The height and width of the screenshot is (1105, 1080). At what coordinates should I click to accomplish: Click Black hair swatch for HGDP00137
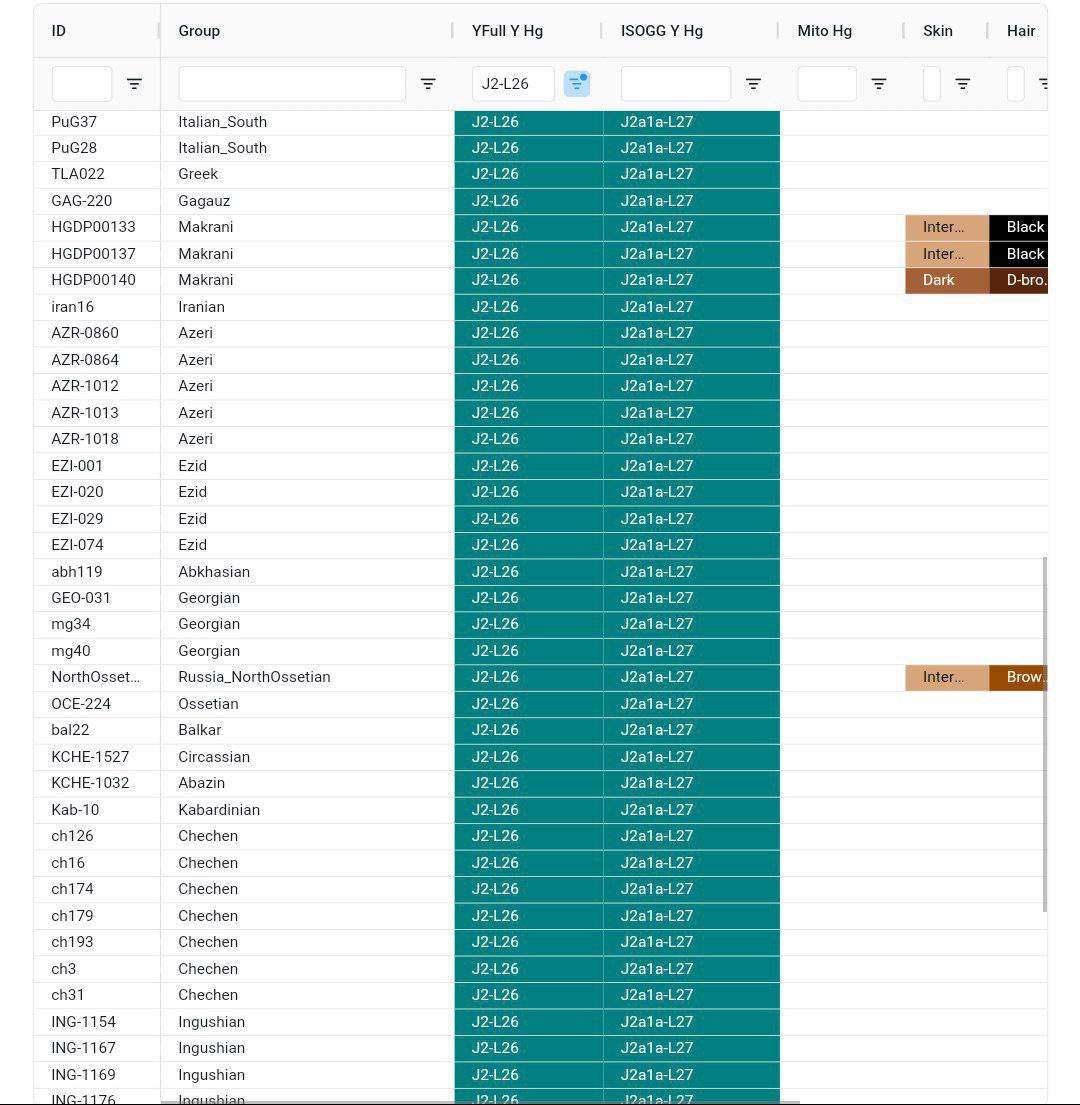tap(1019, 254)
